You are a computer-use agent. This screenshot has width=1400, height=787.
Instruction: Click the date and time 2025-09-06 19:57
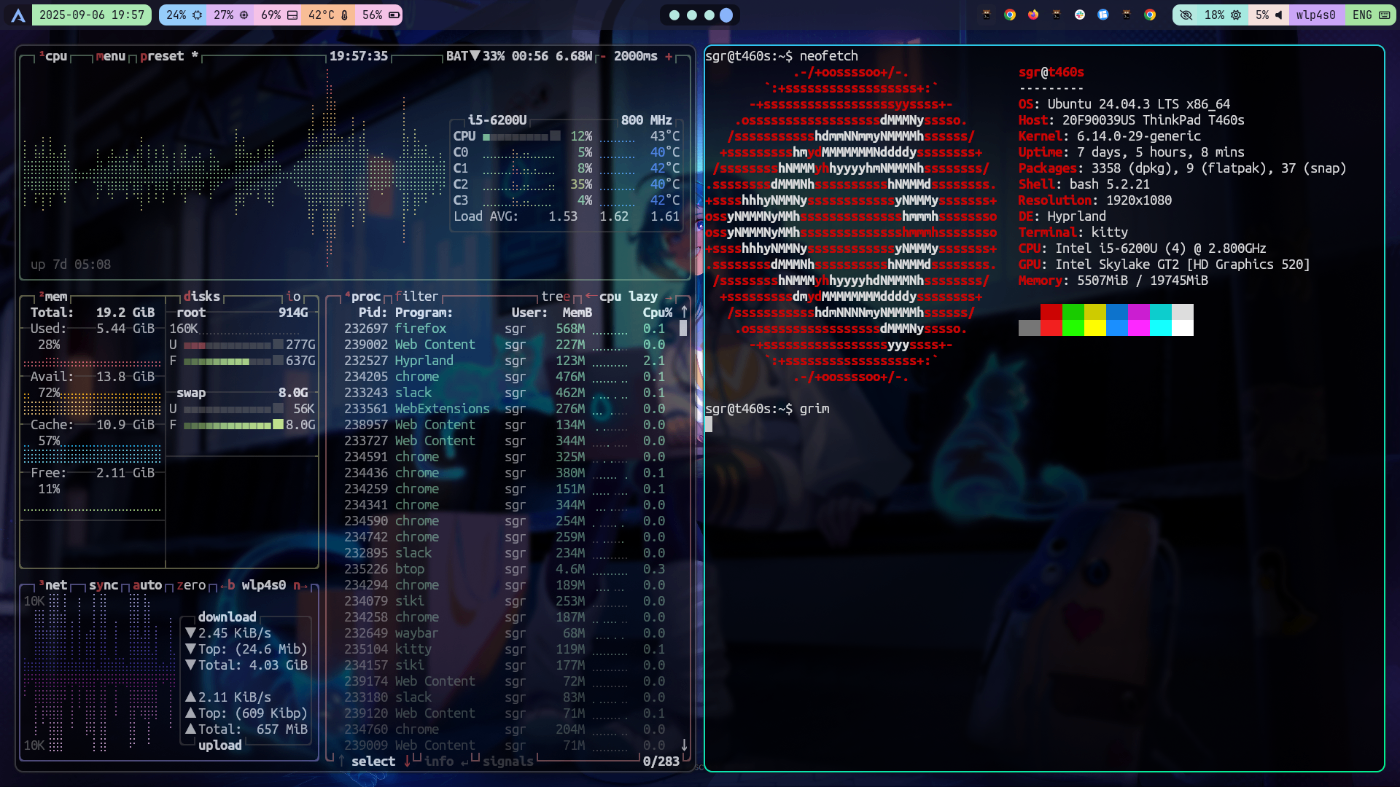point(92,15)
